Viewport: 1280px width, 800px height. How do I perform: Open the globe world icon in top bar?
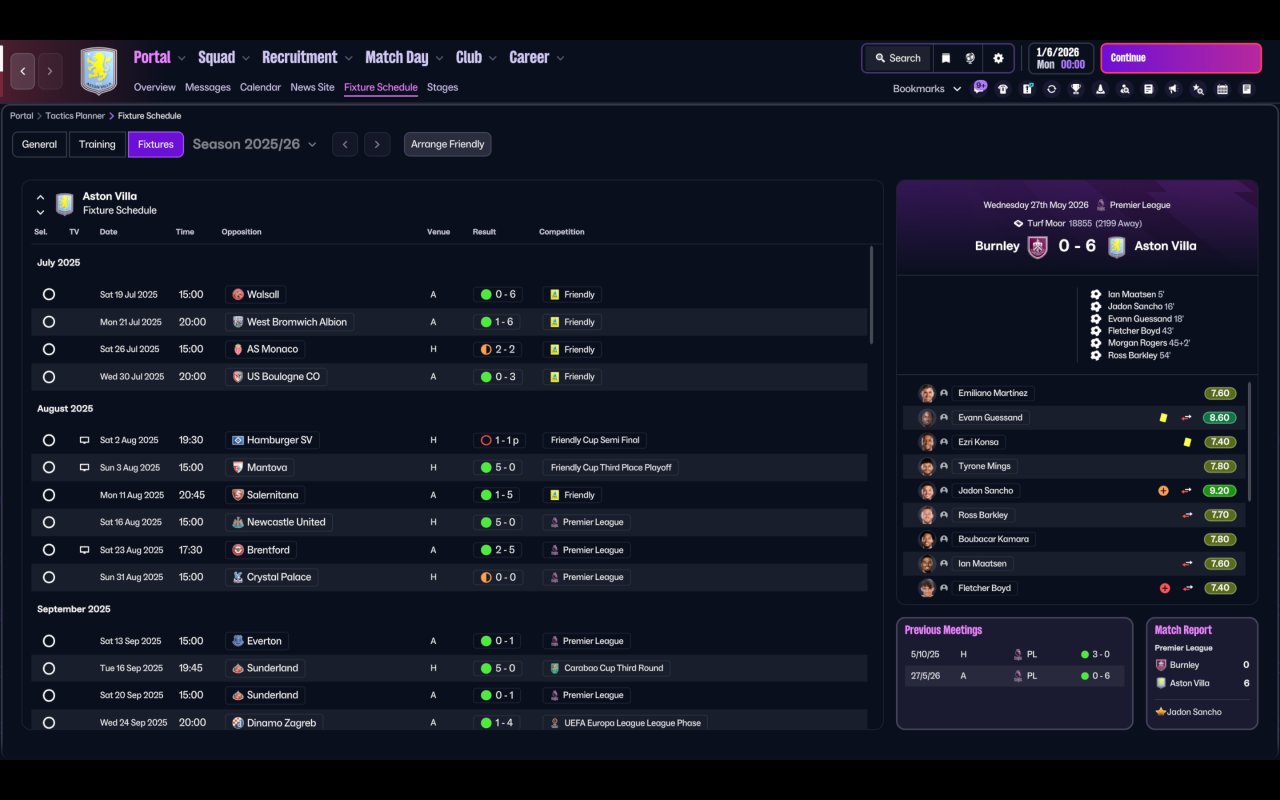pyautogui.click(x=970, y=58)
